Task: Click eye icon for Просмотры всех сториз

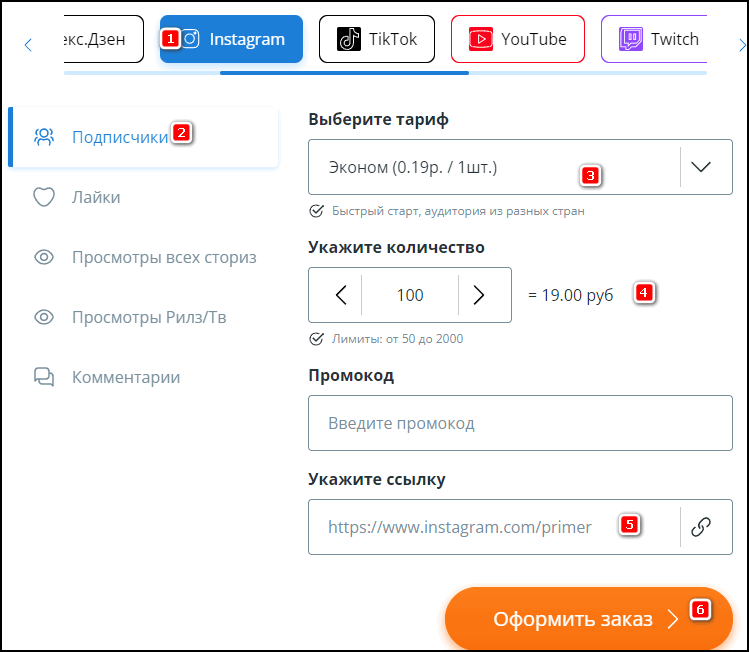Action: pos(44,257)
